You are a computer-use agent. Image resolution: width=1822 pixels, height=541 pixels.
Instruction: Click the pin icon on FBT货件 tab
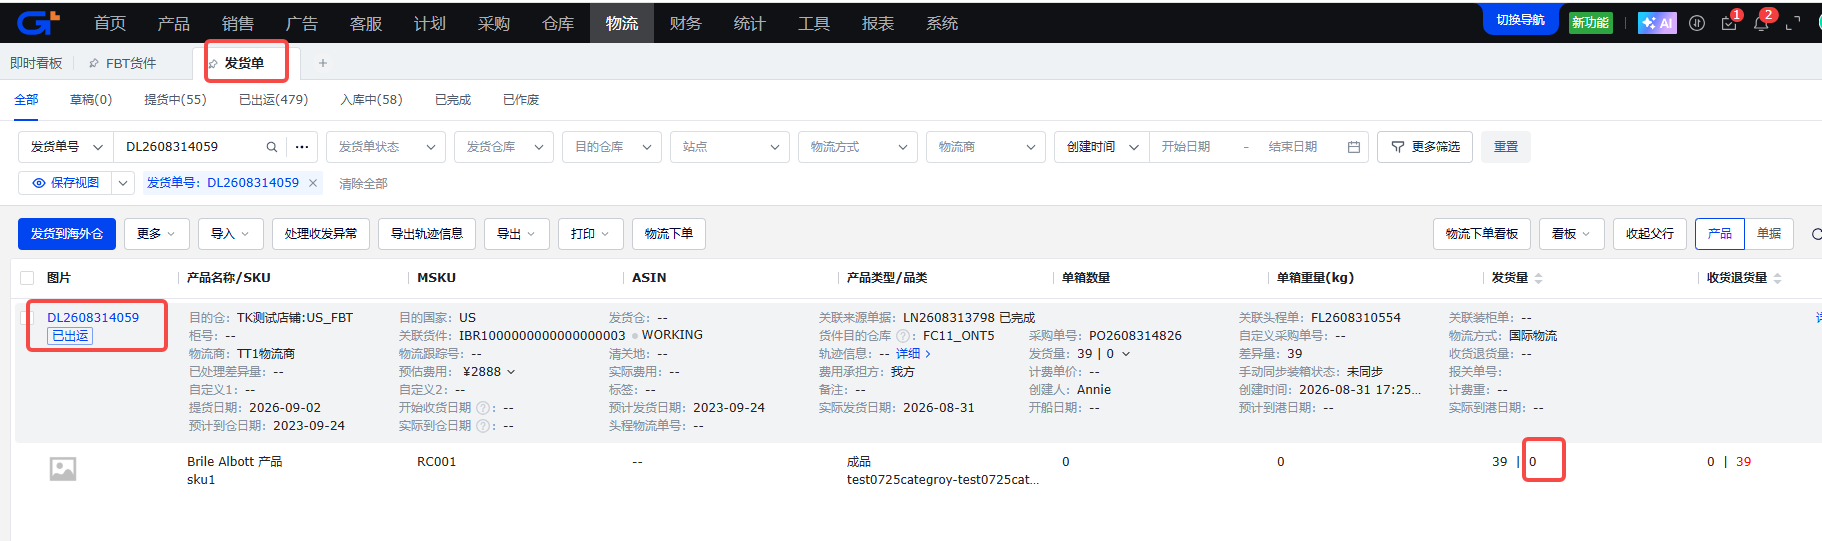pos(94,63)
